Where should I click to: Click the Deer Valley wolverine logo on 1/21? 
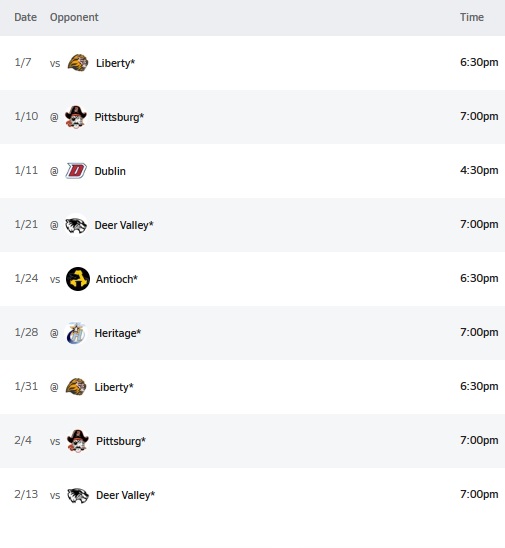[x=76, y=225]
